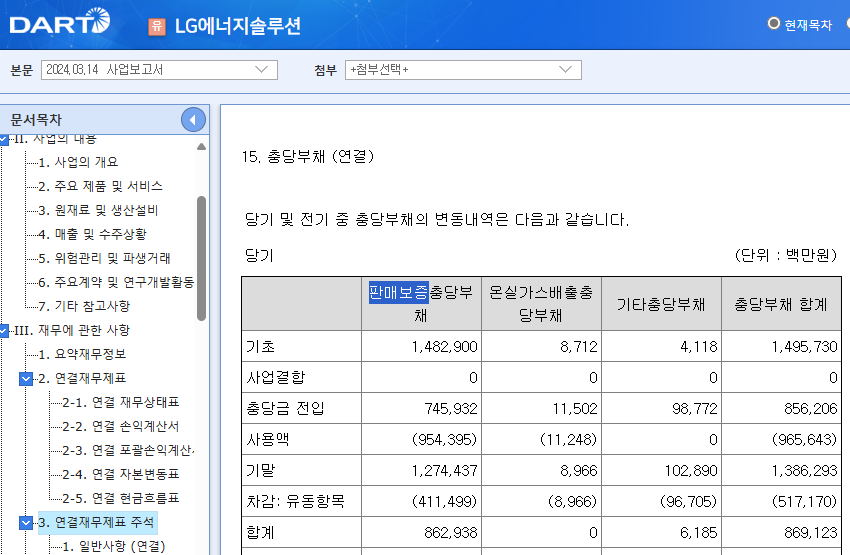Click the value 98,772

click(x=695, y=409)
